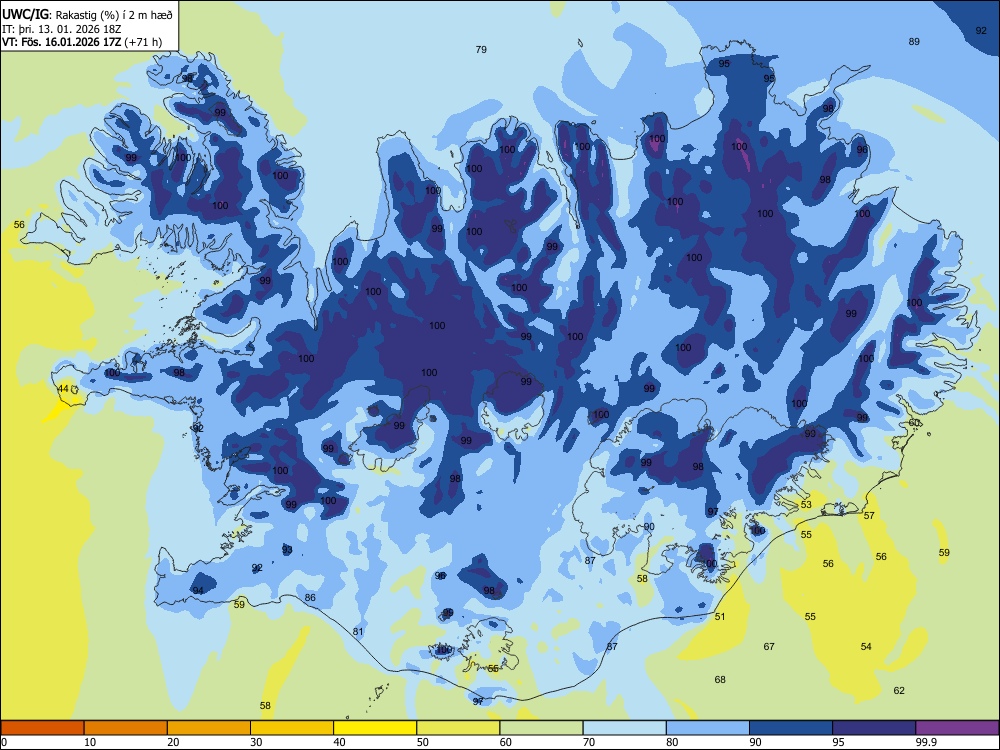Click the 20–30 legend color swatch
The image size is (1000, 750).
point(209,728)
